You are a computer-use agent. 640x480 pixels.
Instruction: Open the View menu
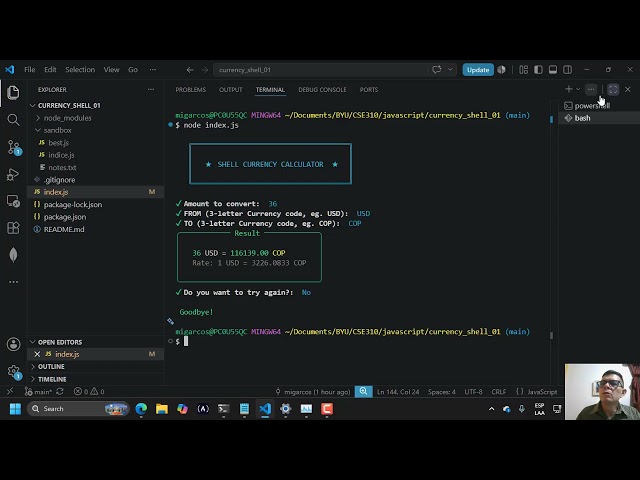111,70
